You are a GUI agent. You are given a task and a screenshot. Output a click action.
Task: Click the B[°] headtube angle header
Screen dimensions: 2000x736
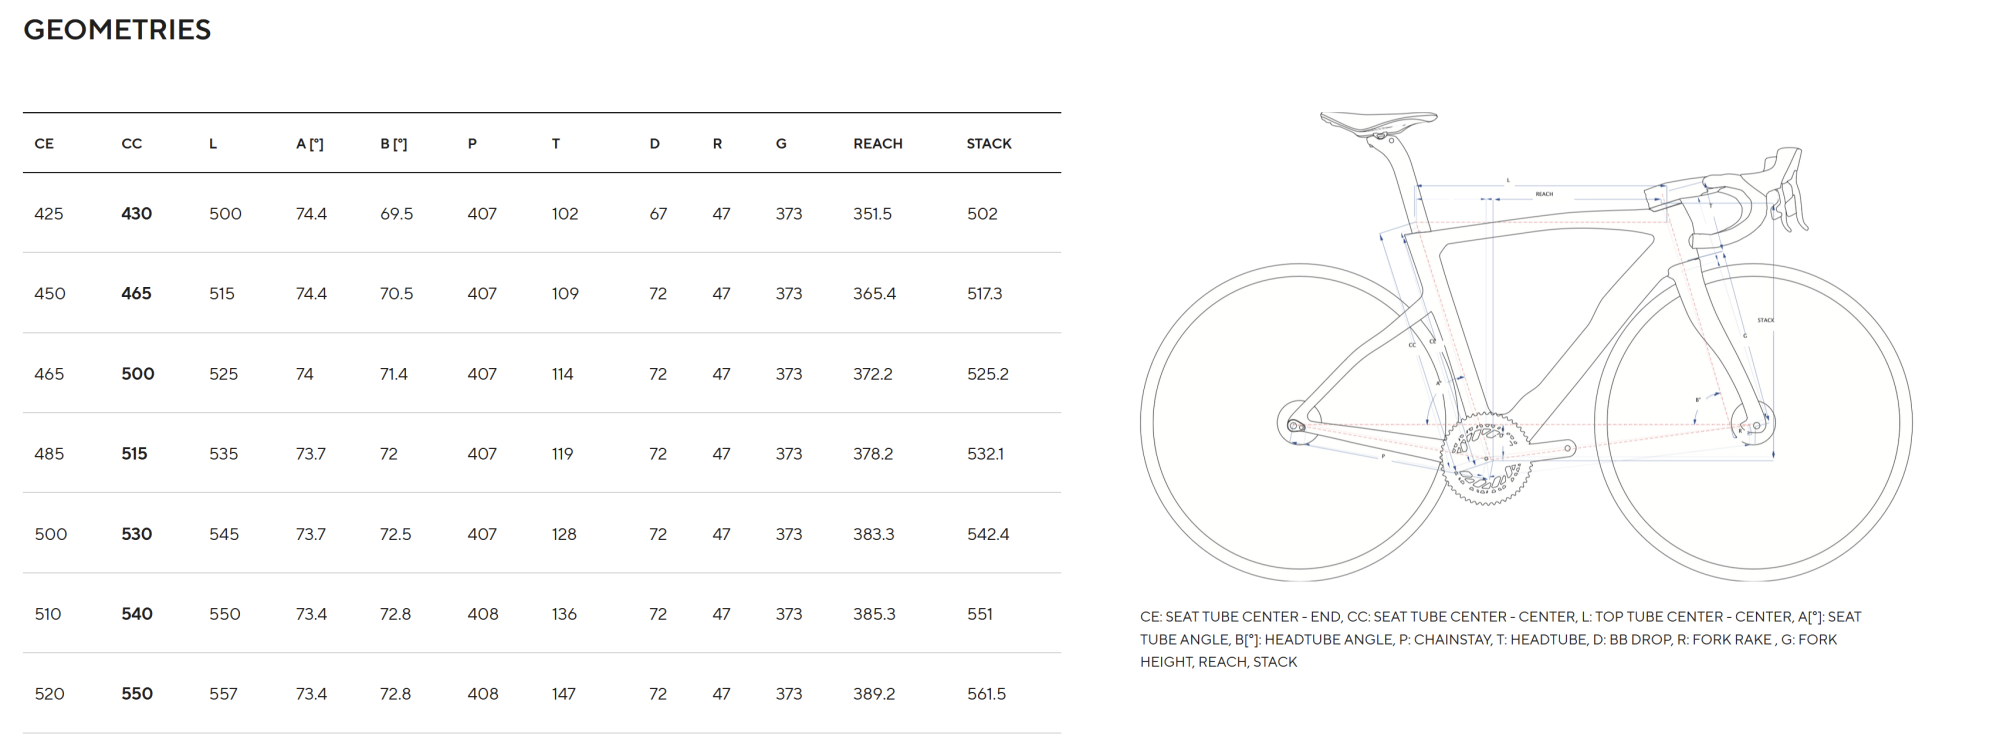(394, 144)
